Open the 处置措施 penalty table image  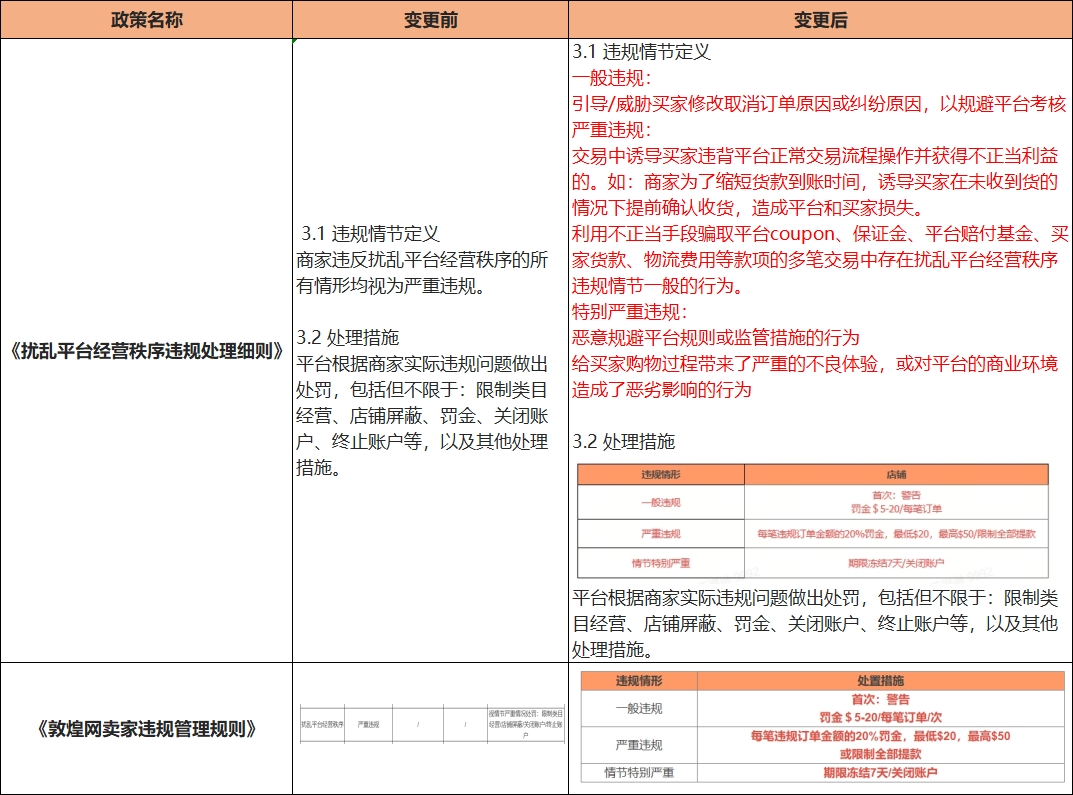[x=822, y=727]
